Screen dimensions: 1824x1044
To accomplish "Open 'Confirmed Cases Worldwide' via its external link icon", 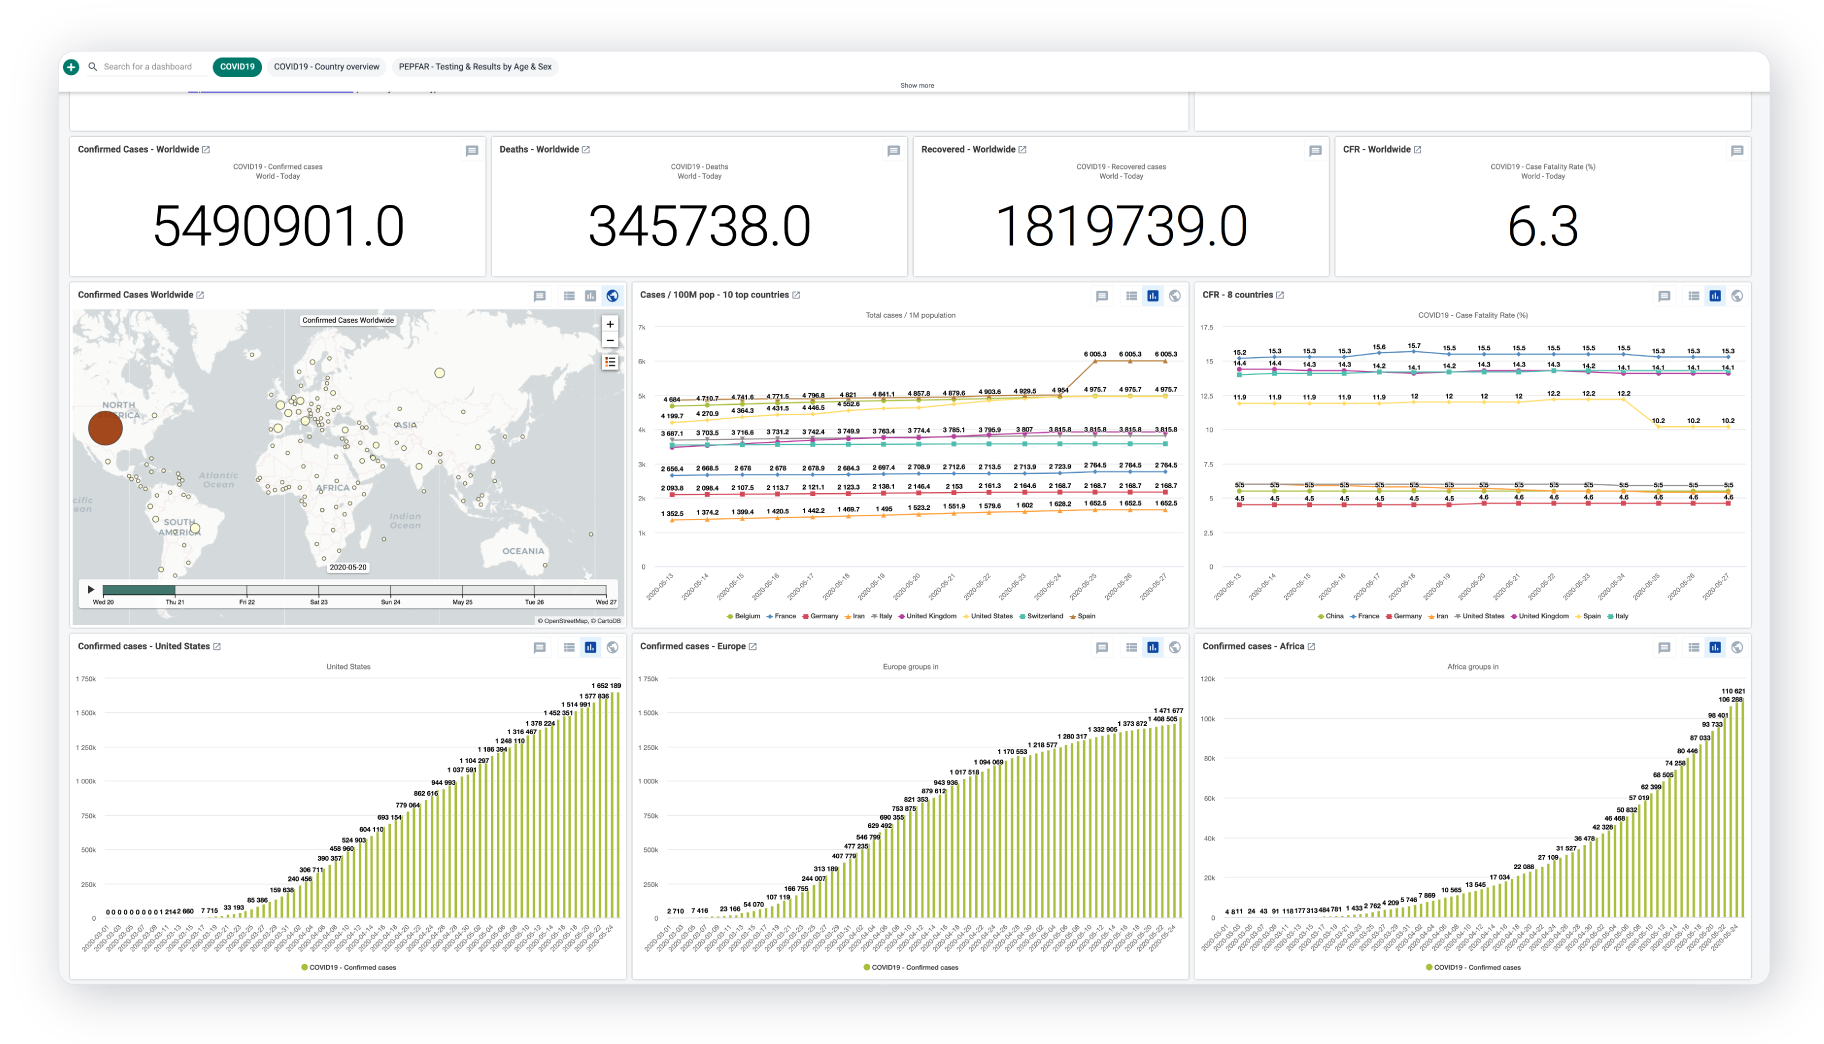I will point(202,295).
